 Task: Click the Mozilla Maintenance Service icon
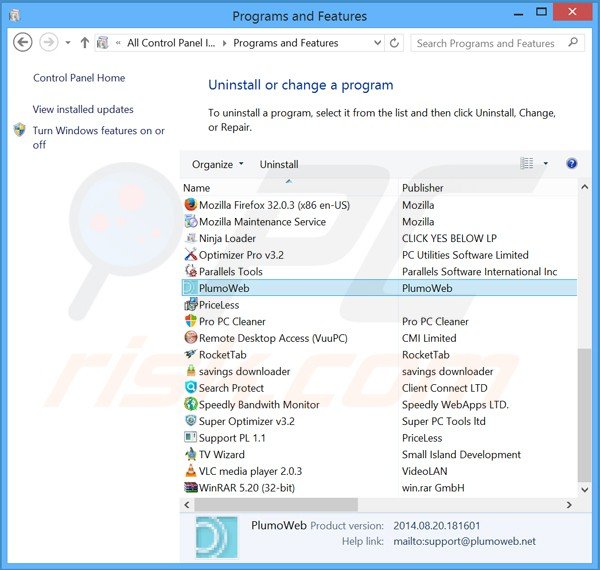pos(191,221)
